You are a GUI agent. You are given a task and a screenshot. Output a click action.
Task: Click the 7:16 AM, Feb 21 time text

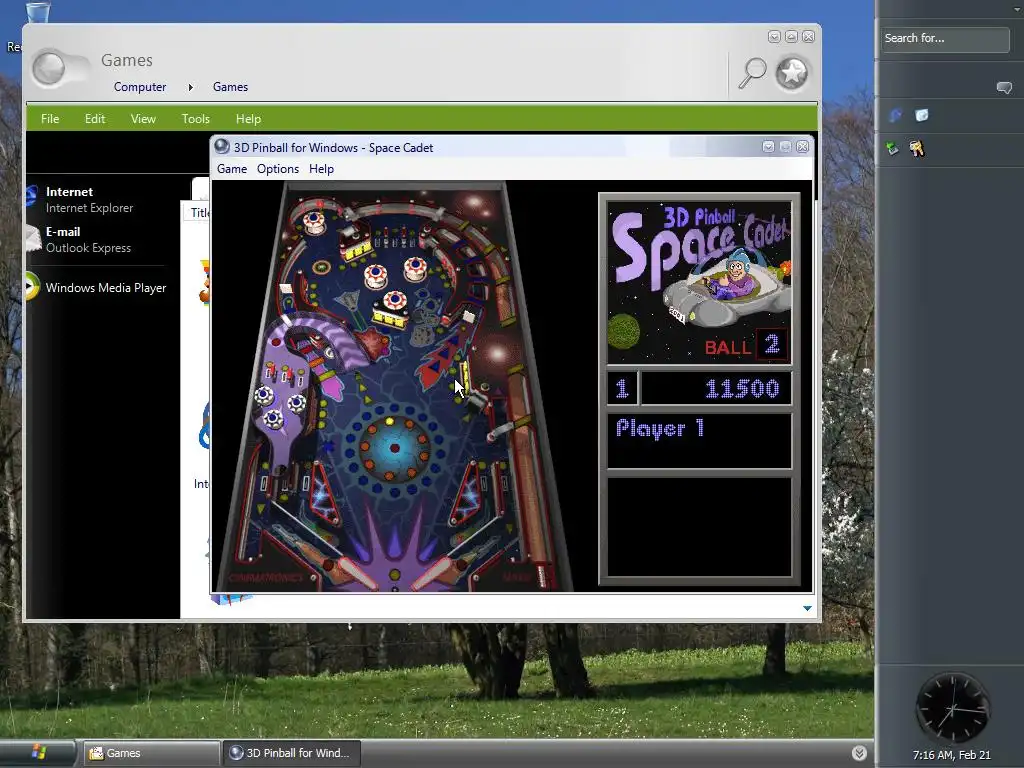click(952, 755)
